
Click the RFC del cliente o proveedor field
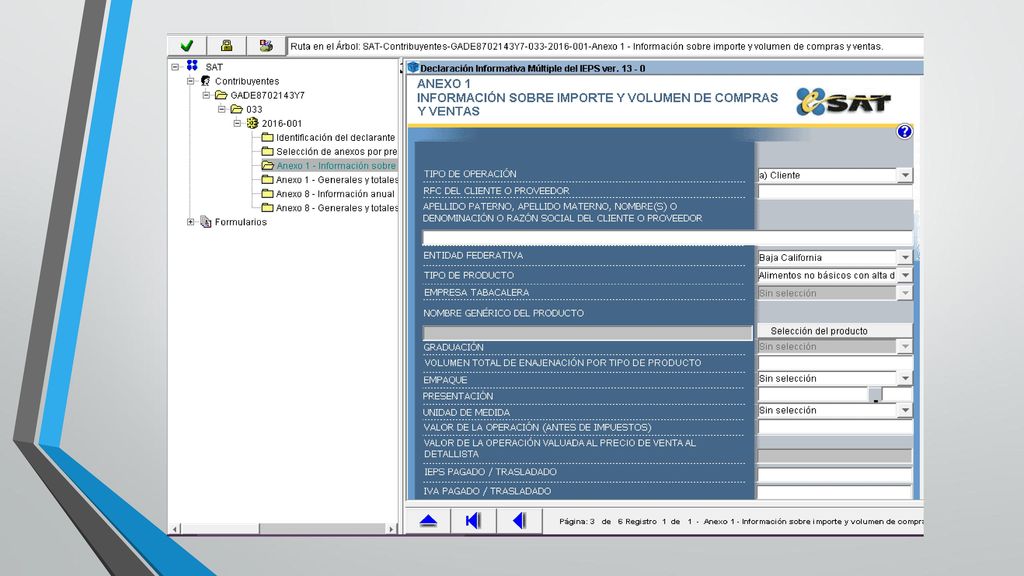[x=835, y=192]
